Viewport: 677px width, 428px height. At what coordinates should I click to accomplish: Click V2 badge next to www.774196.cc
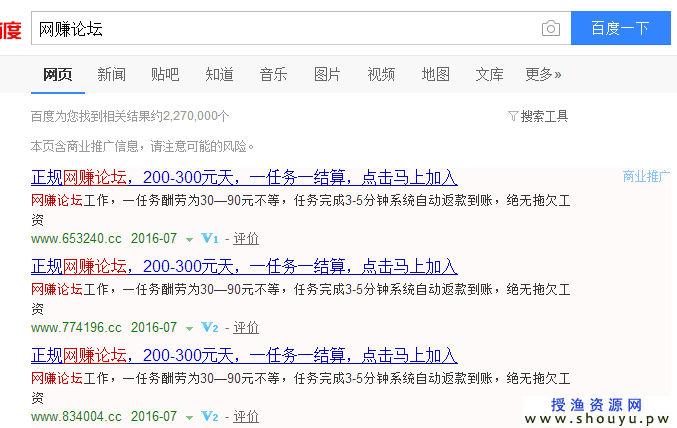[210, 327]
